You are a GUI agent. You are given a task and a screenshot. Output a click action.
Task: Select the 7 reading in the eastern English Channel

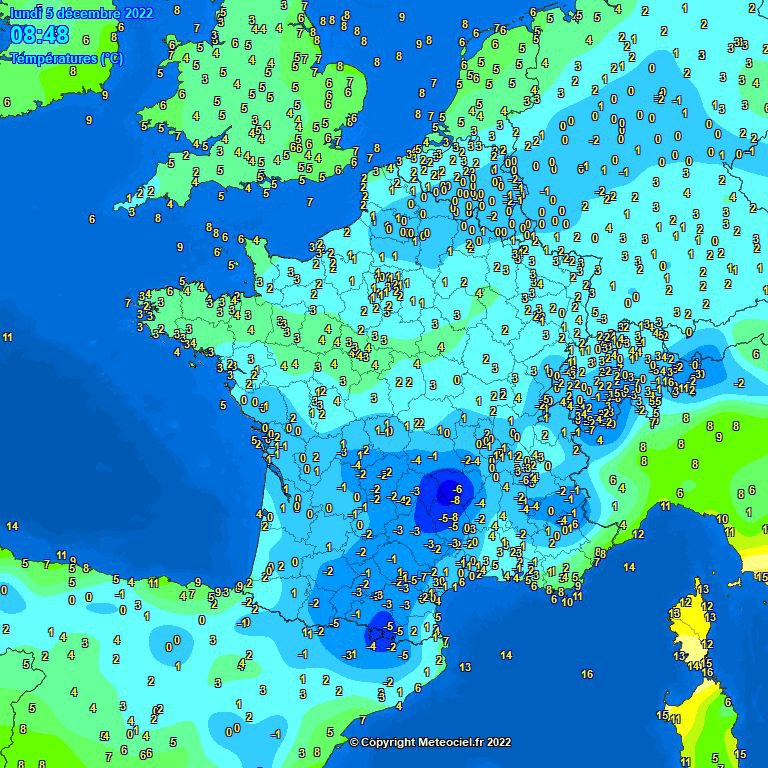click(310, 202)
